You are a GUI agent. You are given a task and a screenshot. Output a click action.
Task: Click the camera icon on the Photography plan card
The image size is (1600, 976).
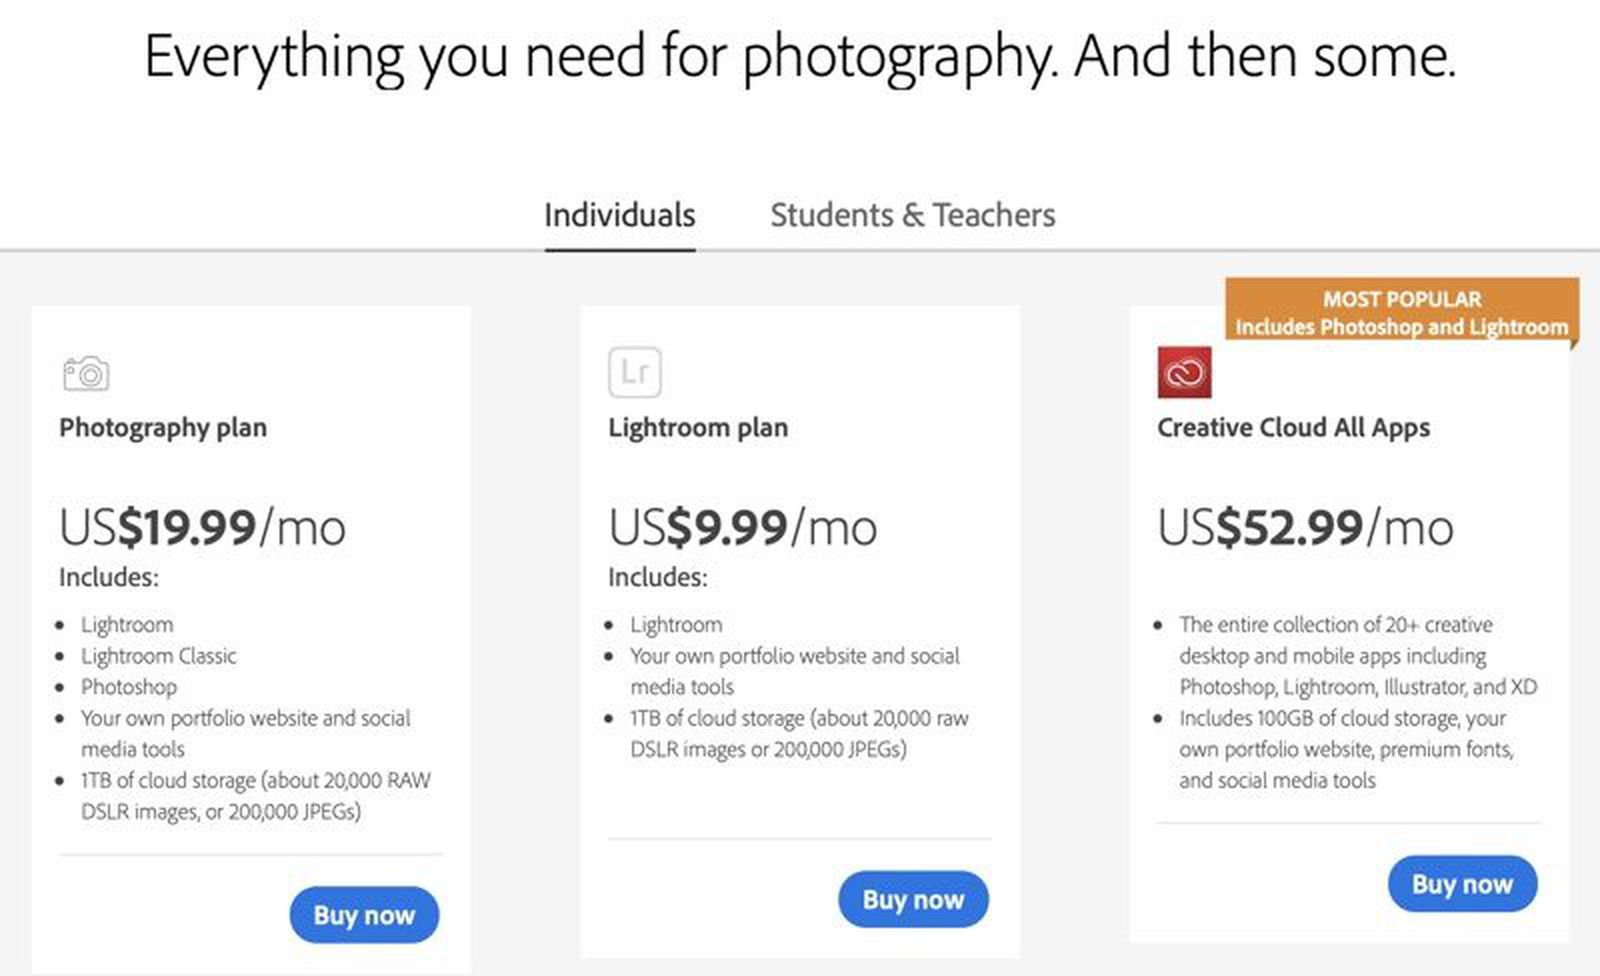88,372
